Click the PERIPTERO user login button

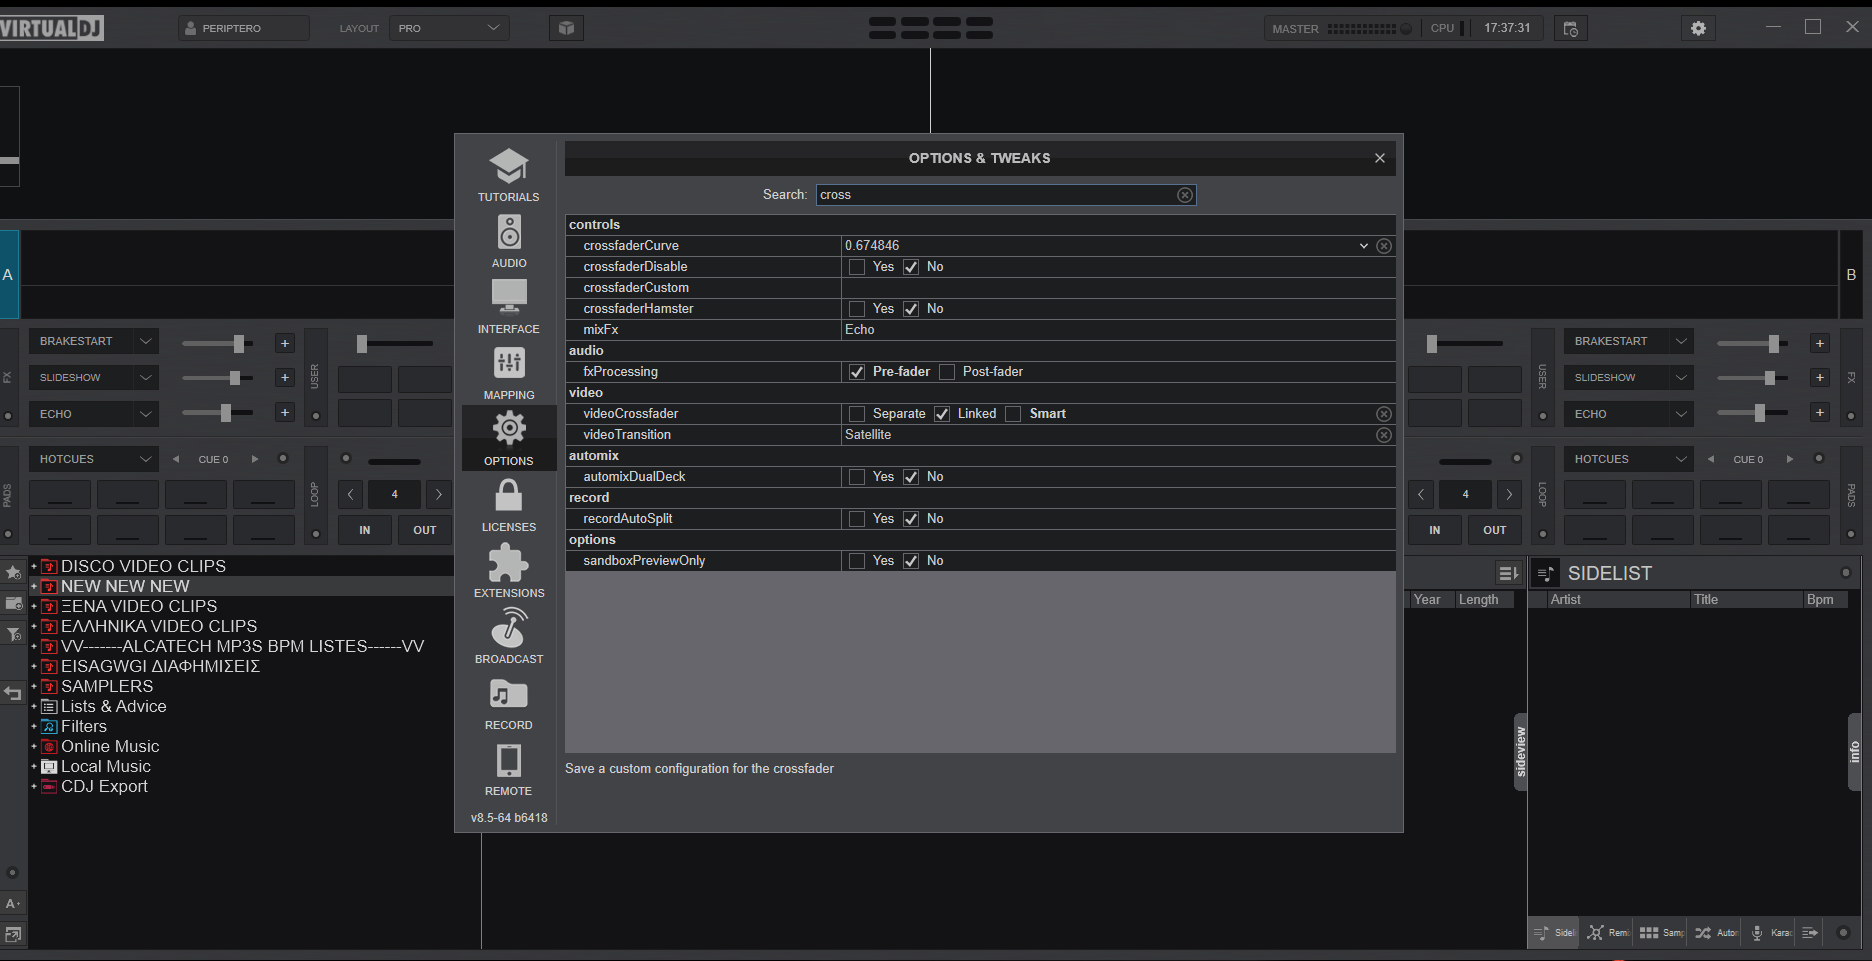(244, 28)
